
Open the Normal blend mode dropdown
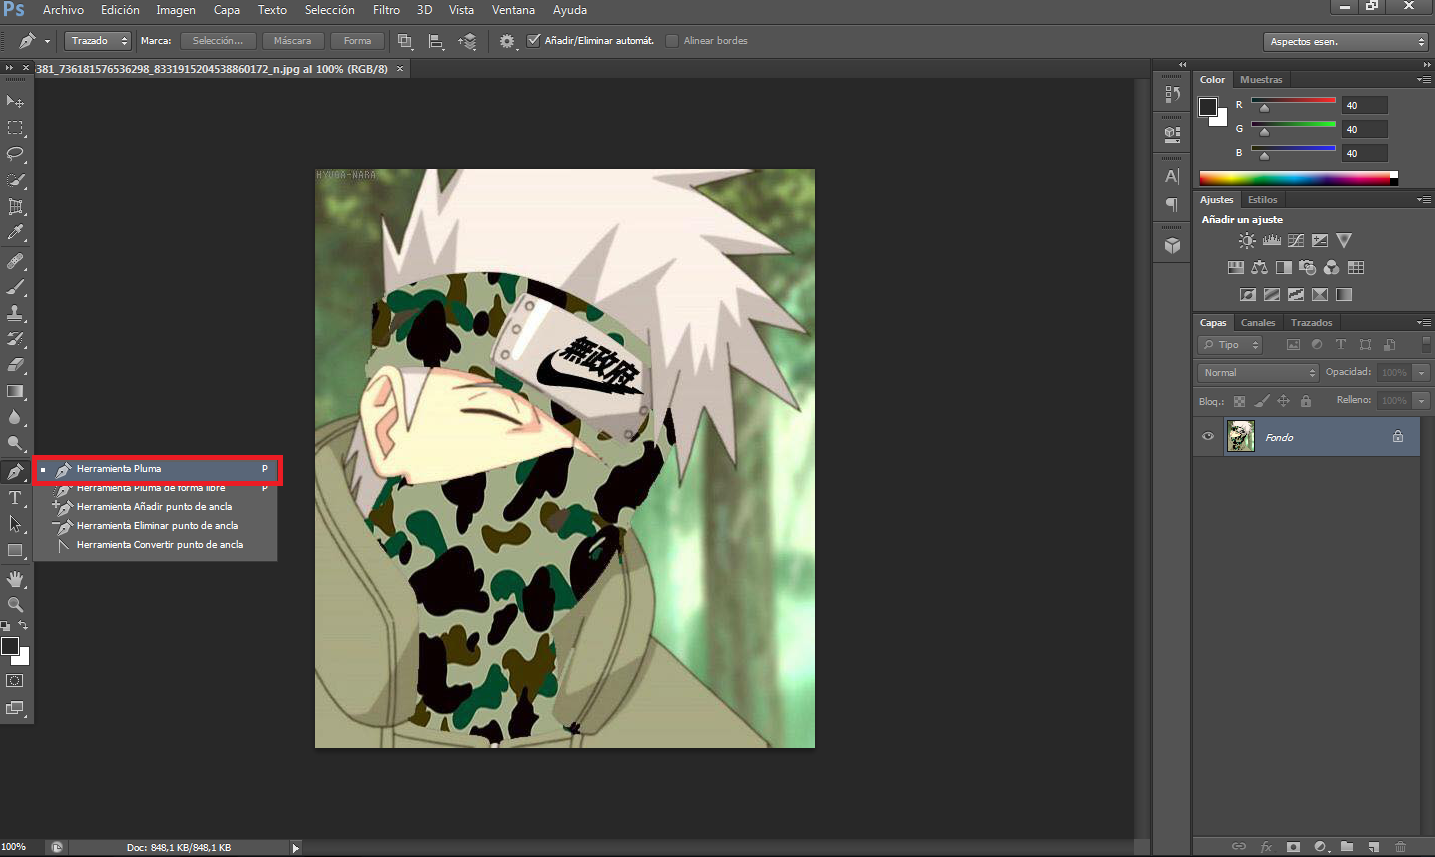click(1259, 372)
